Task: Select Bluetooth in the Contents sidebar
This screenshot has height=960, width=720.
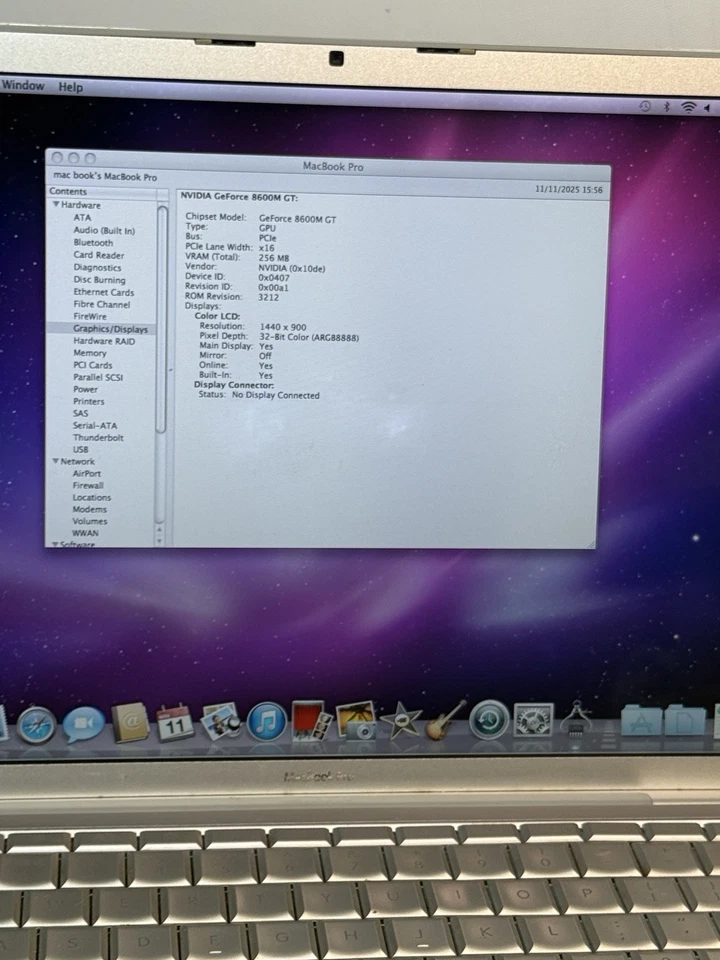Action: [93, 242]
